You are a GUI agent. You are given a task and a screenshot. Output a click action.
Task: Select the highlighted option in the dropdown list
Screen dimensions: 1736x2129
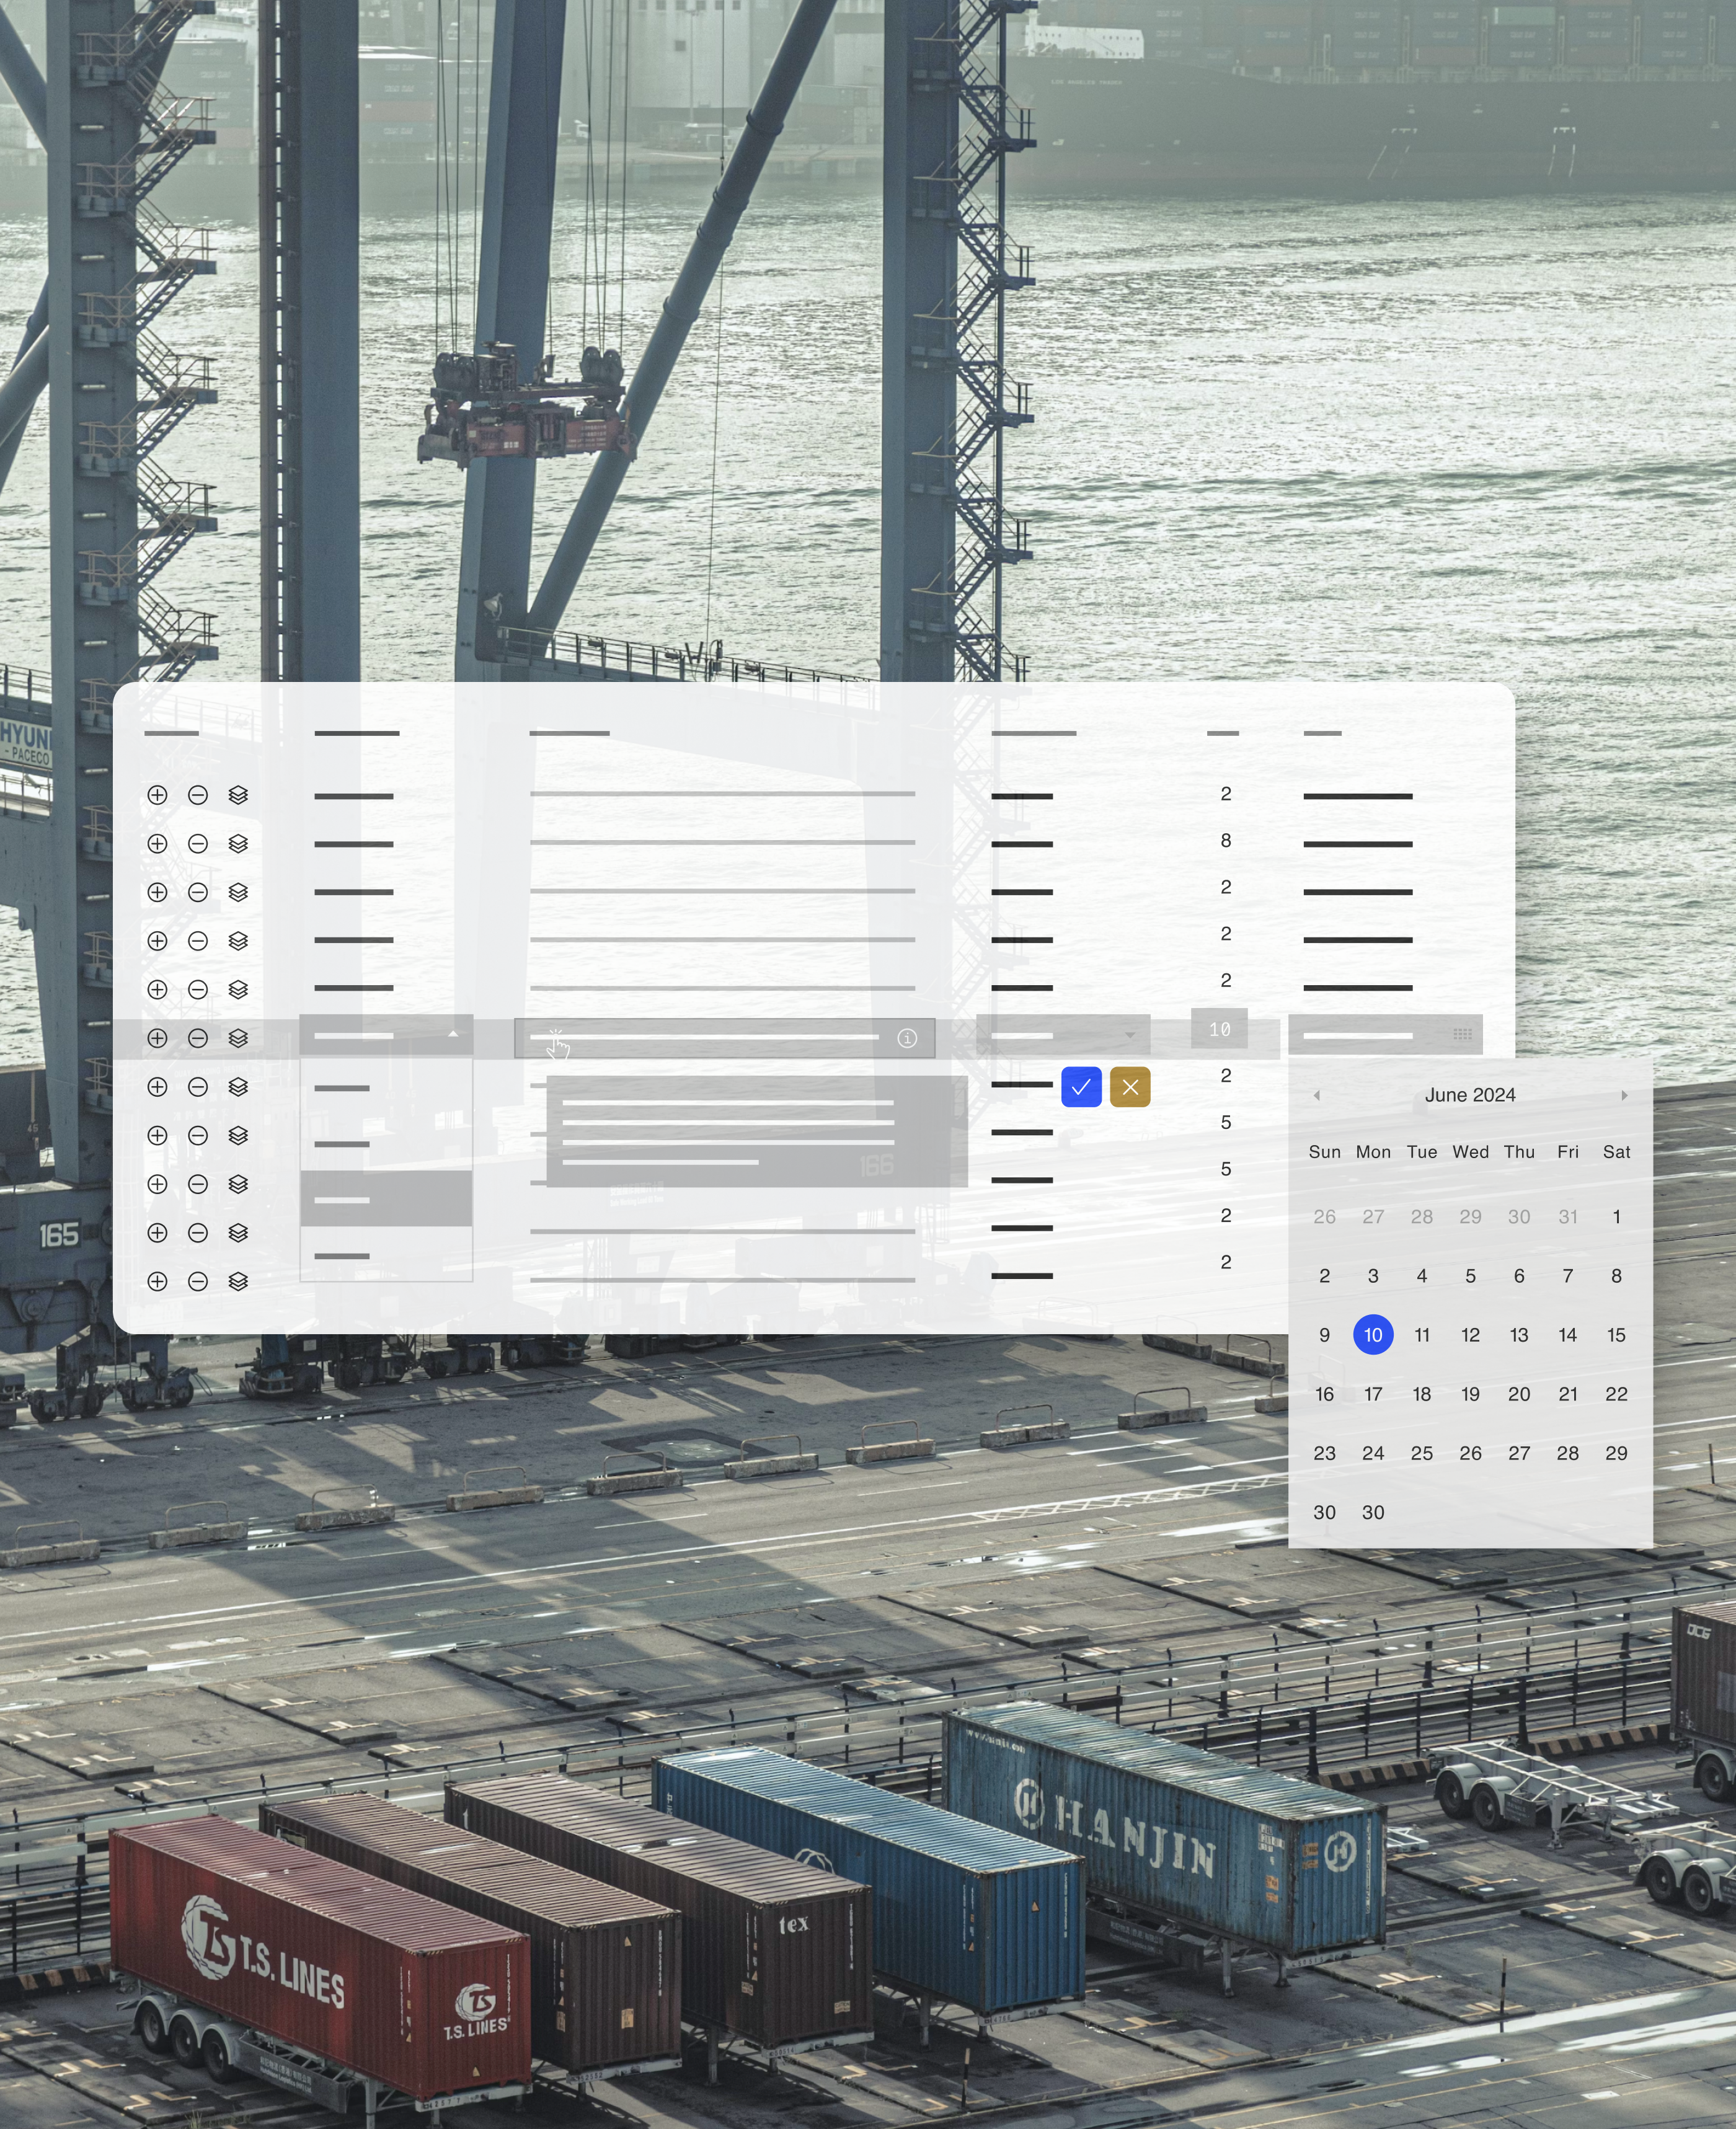[x=386, y=1199]
